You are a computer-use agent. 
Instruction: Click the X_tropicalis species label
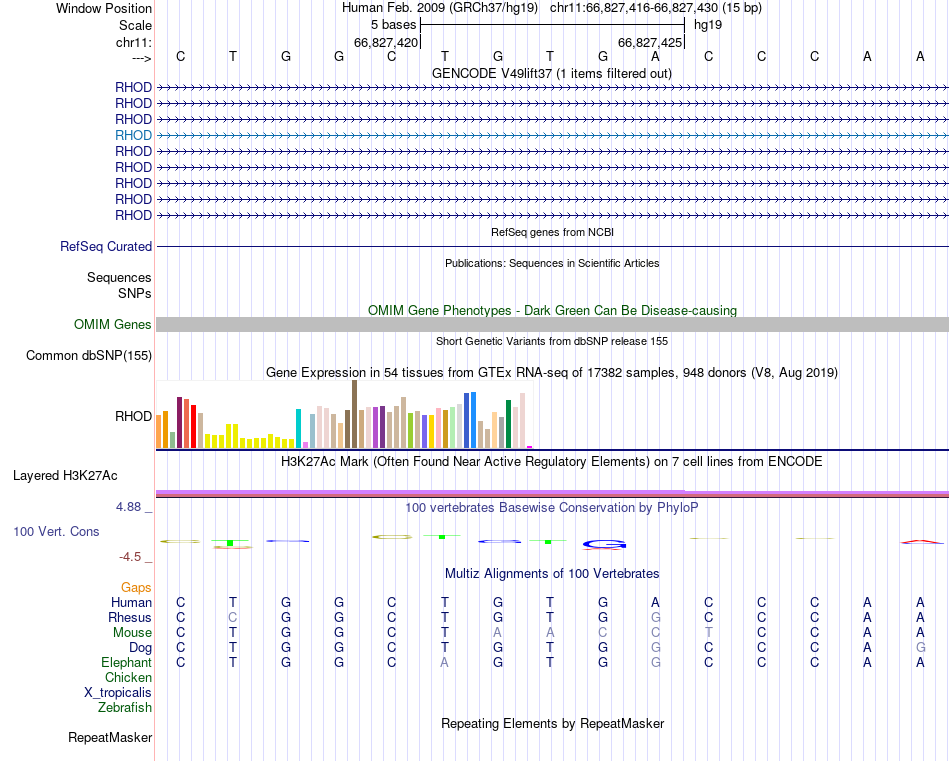pyautogui.click(x=118, y=693)
